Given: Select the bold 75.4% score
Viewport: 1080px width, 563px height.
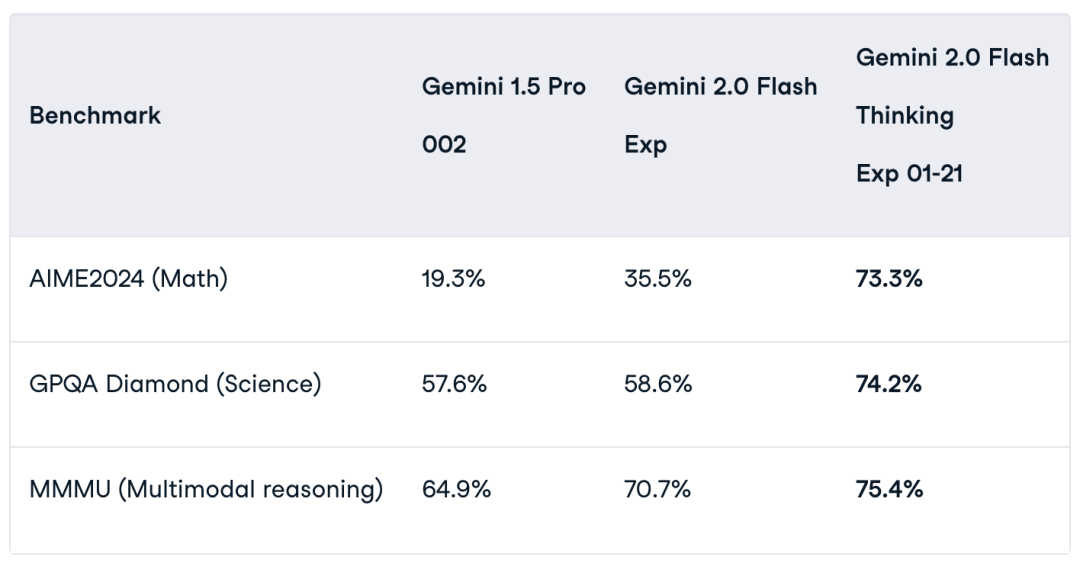Looking at the screenshot, I should tap(889, 489).
